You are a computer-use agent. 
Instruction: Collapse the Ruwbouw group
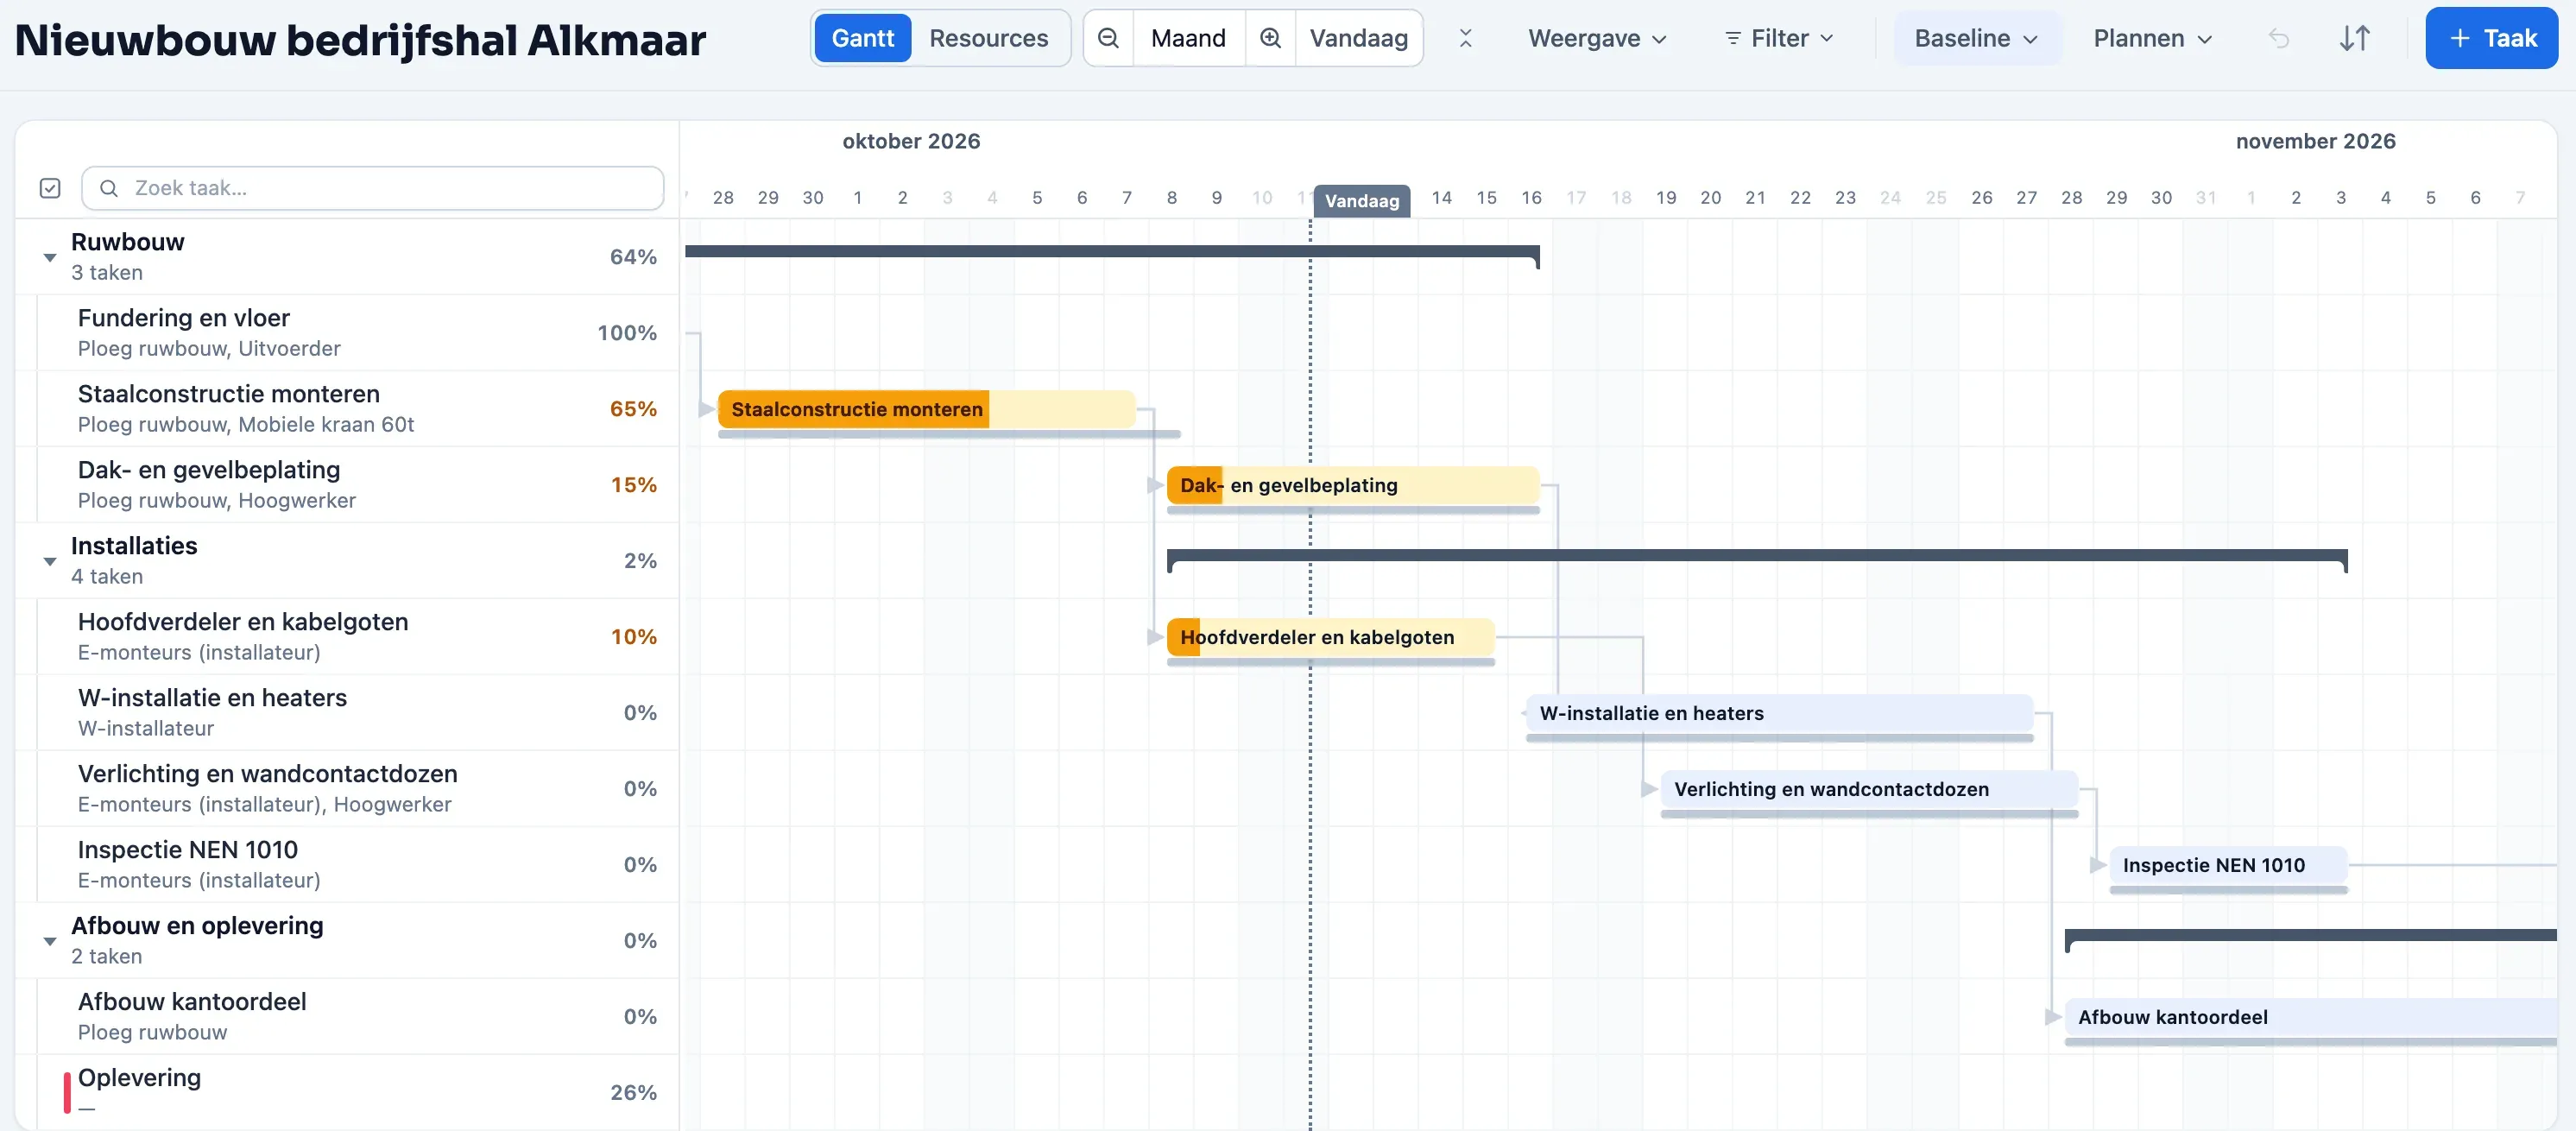pyautogui.click(x=50, y=258)
